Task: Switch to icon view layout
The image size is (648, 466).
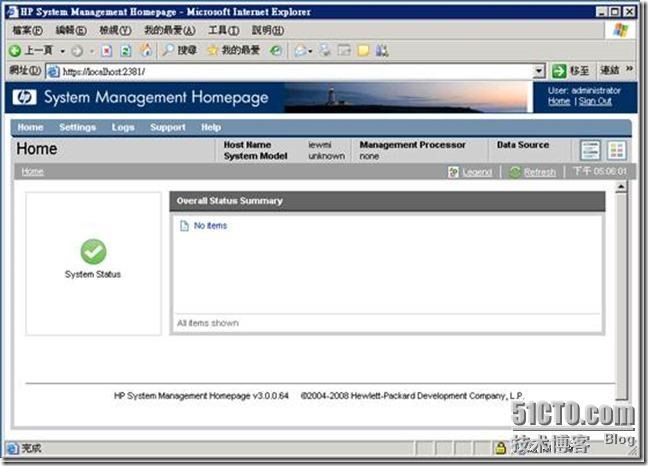Action: (x=617, y=150)
